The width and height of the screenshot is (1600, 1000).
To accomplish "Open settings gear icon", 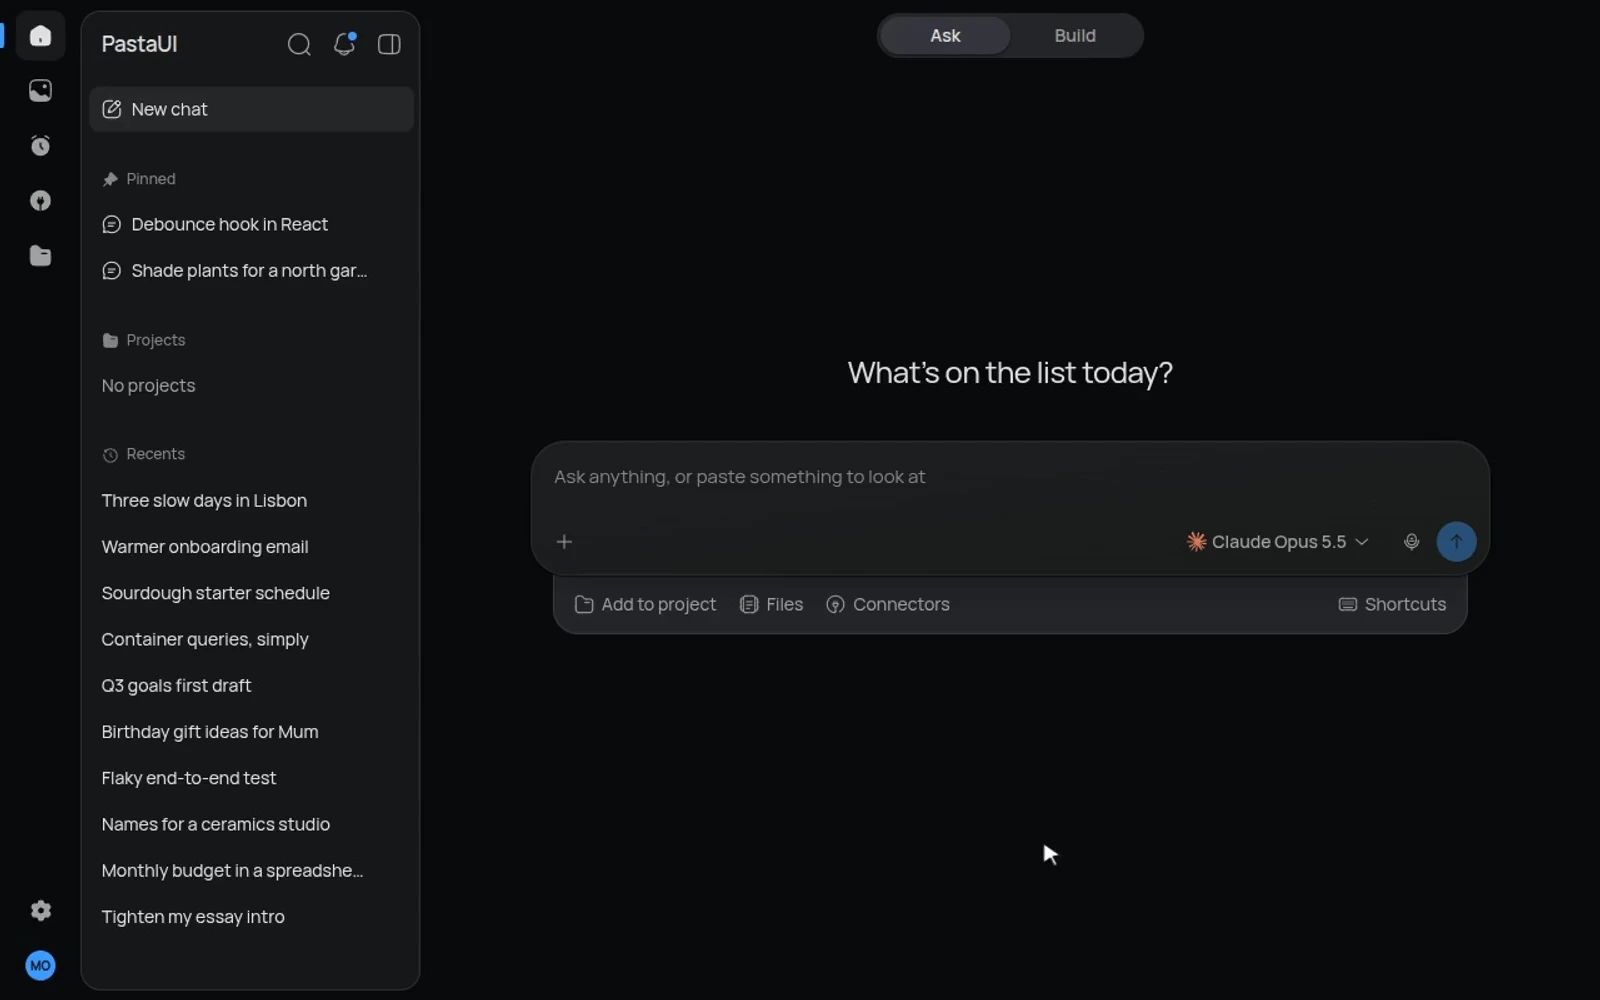I will coord(40,910).
